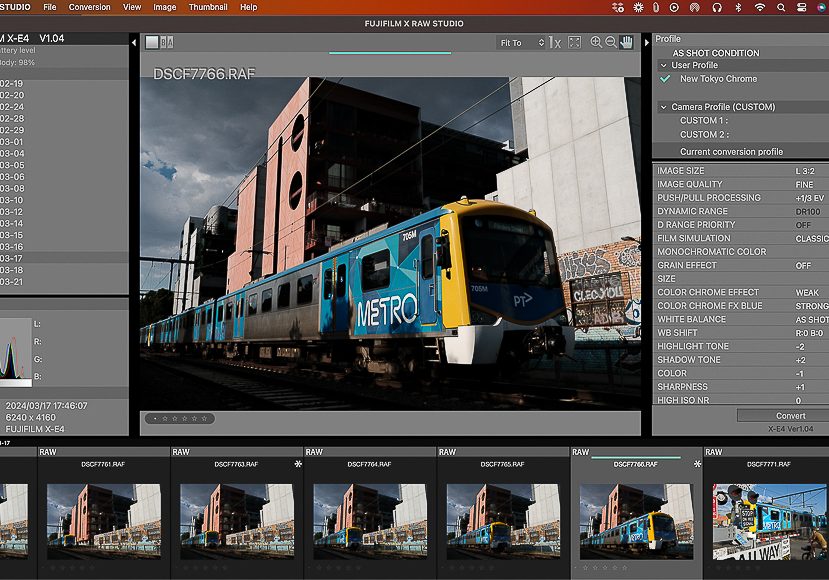Switch to before/after B|A comparison view

pyautogui.click(x=167, y=42)
